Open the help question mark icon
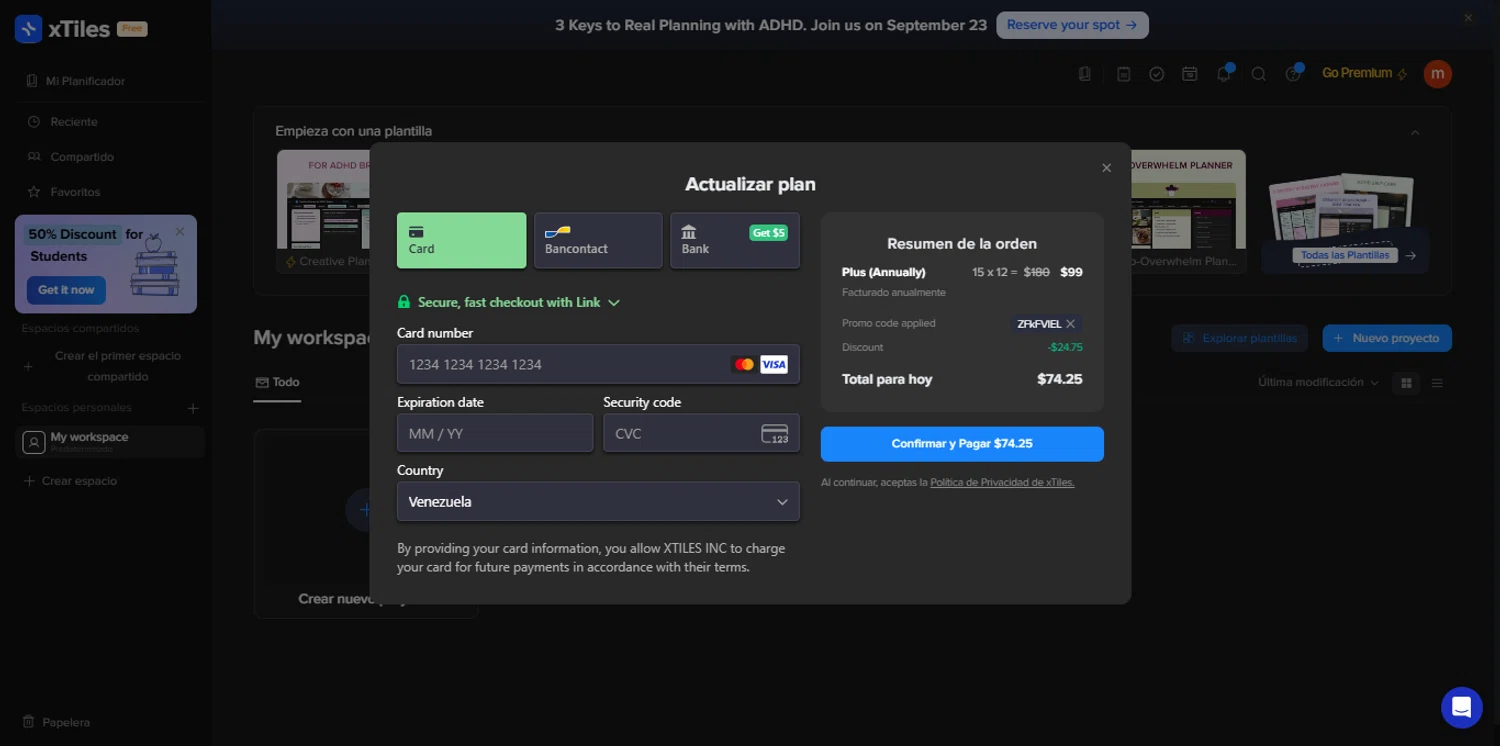 coord(1294,74)
